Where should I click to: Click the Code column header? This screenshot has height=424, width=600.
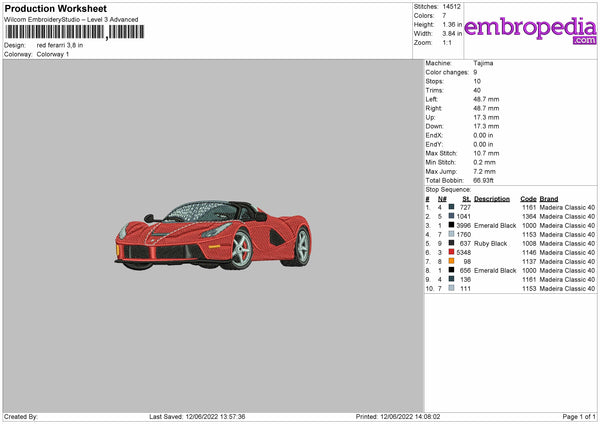pyautogui.click(x=529, y=198)
